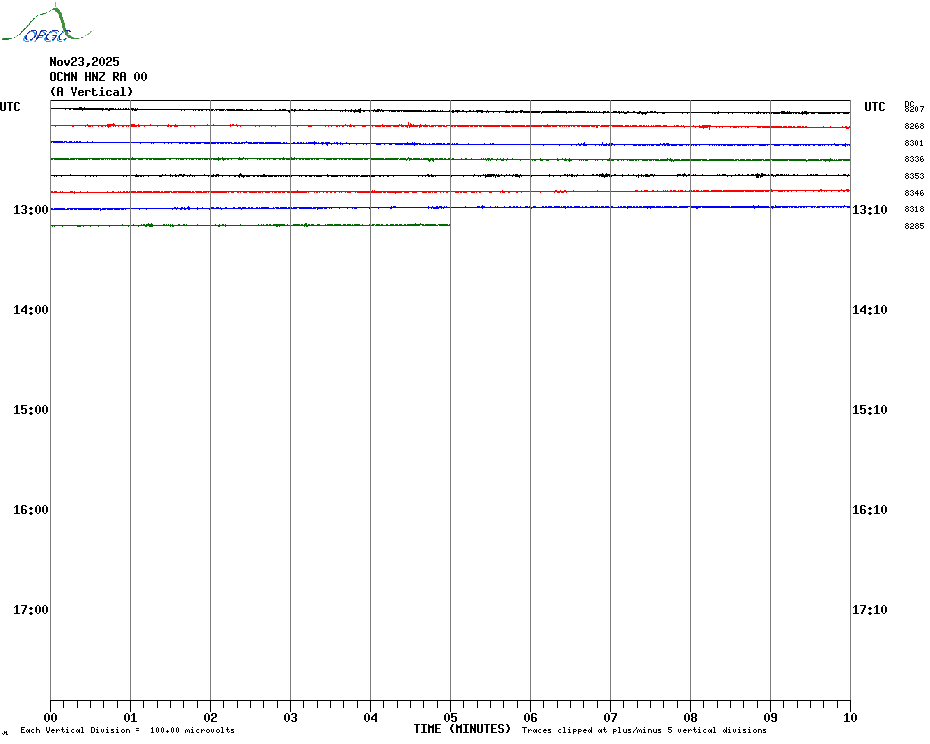
Task: Click the "08" minute axis label
Action: click(690, 718)
